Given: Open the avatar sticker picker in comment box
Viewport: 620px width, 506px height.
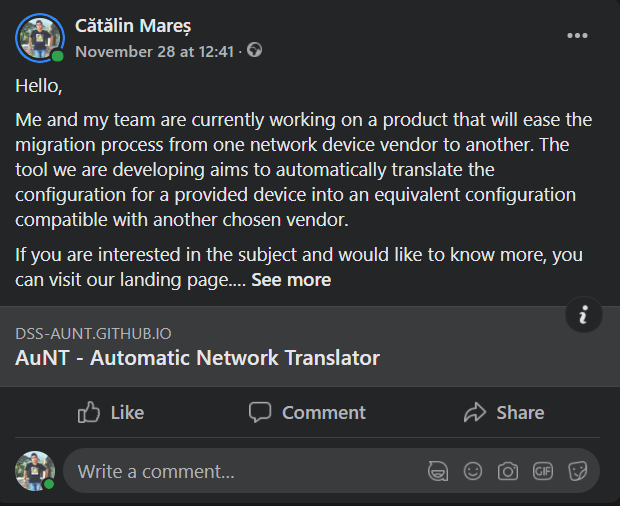Looking at the screenshot, I should coord(438,471).
